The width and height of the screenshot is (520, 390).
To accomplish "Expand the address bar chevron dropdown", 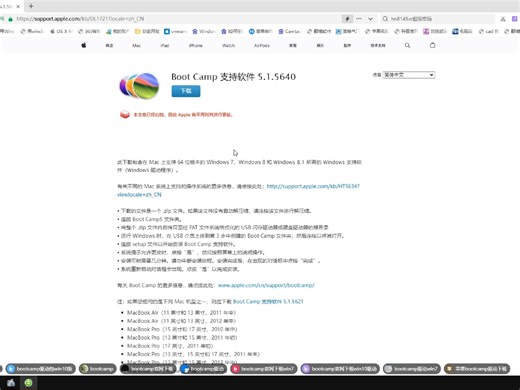I will (370, 19).
